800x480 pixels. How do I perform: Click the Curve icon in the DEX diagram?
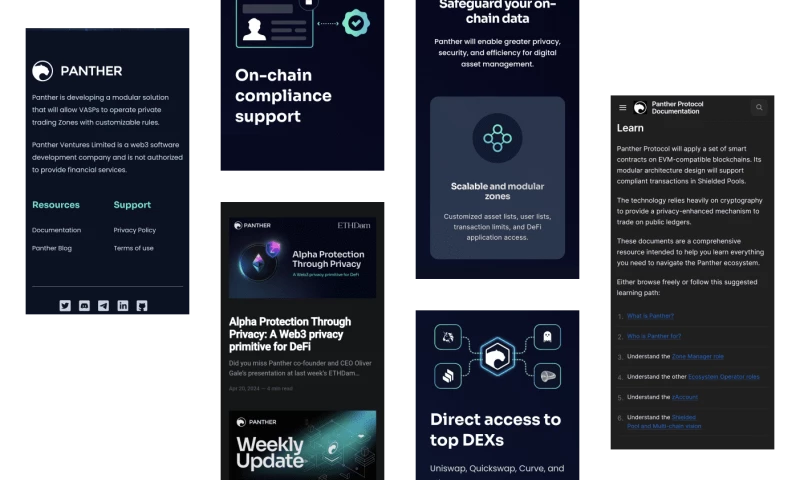[x=547, y=376]
